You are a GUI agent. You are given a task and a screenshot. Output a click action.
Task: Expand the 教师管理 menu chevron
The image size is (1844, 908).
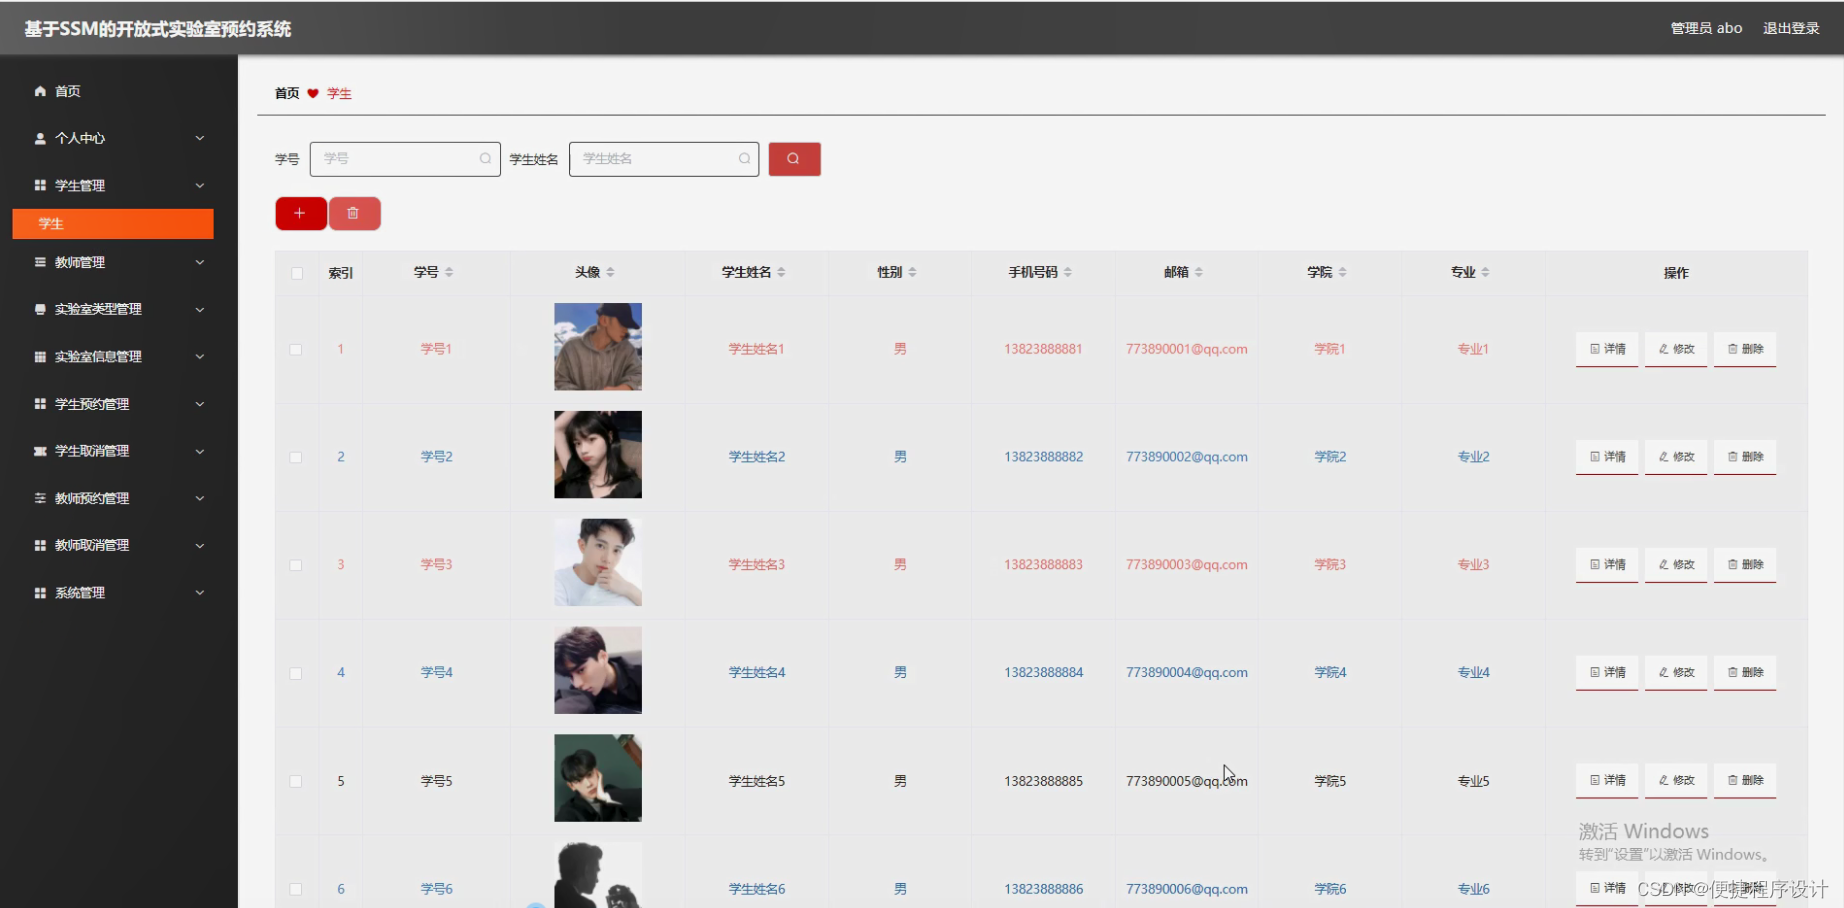pyautogui.click(x=200, y=262)
